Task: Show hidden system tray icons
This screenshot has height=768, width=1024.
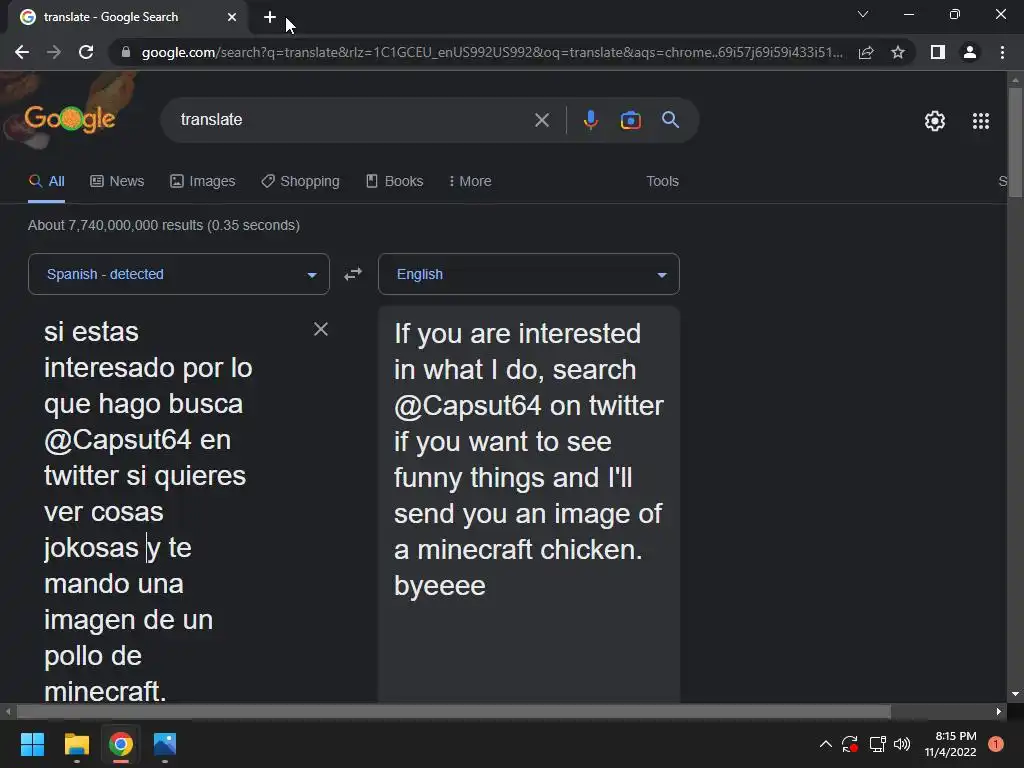Action: [825, 744]
